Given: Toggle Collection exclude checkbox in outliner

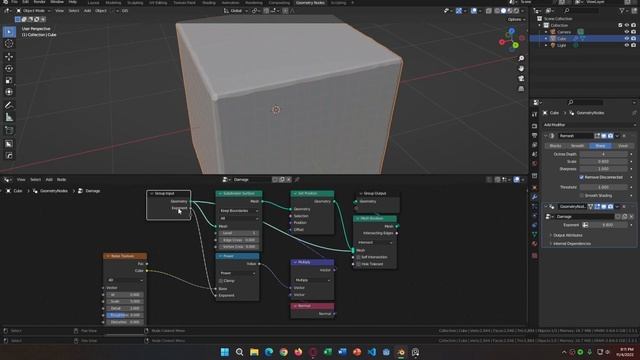Looking at the screenshot, I should click(x=620, y=25).
